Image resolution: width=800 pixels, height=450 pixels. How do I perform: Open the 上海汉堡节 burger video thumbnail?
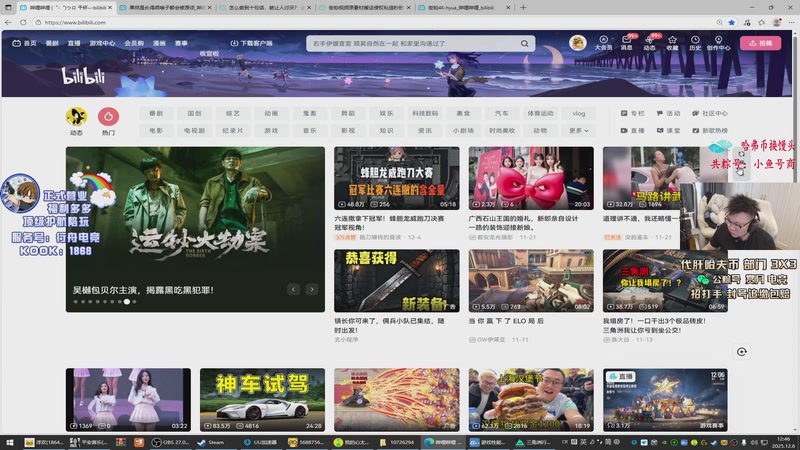pos(531,399)
